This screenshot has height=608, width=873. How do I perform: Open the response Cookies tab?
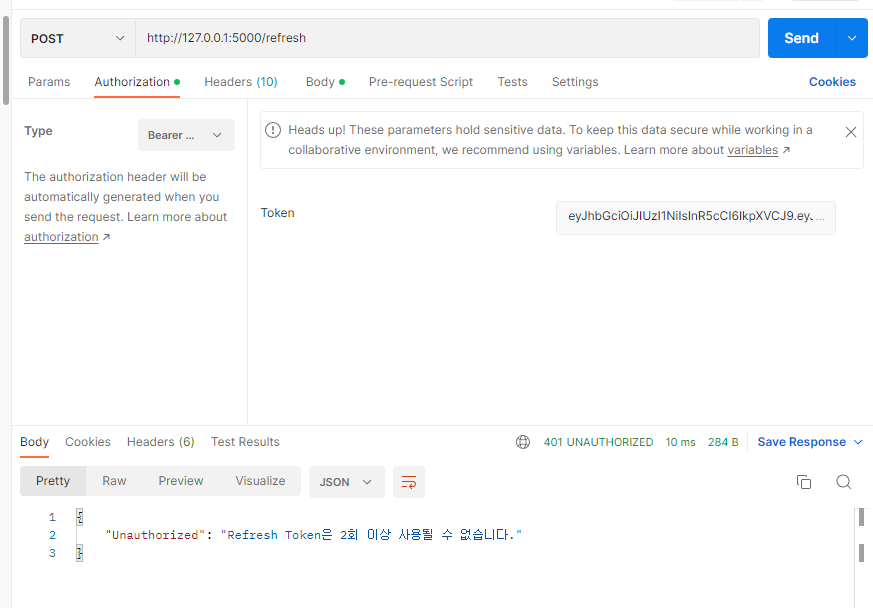pyautogui.click(x=88, y=442)
